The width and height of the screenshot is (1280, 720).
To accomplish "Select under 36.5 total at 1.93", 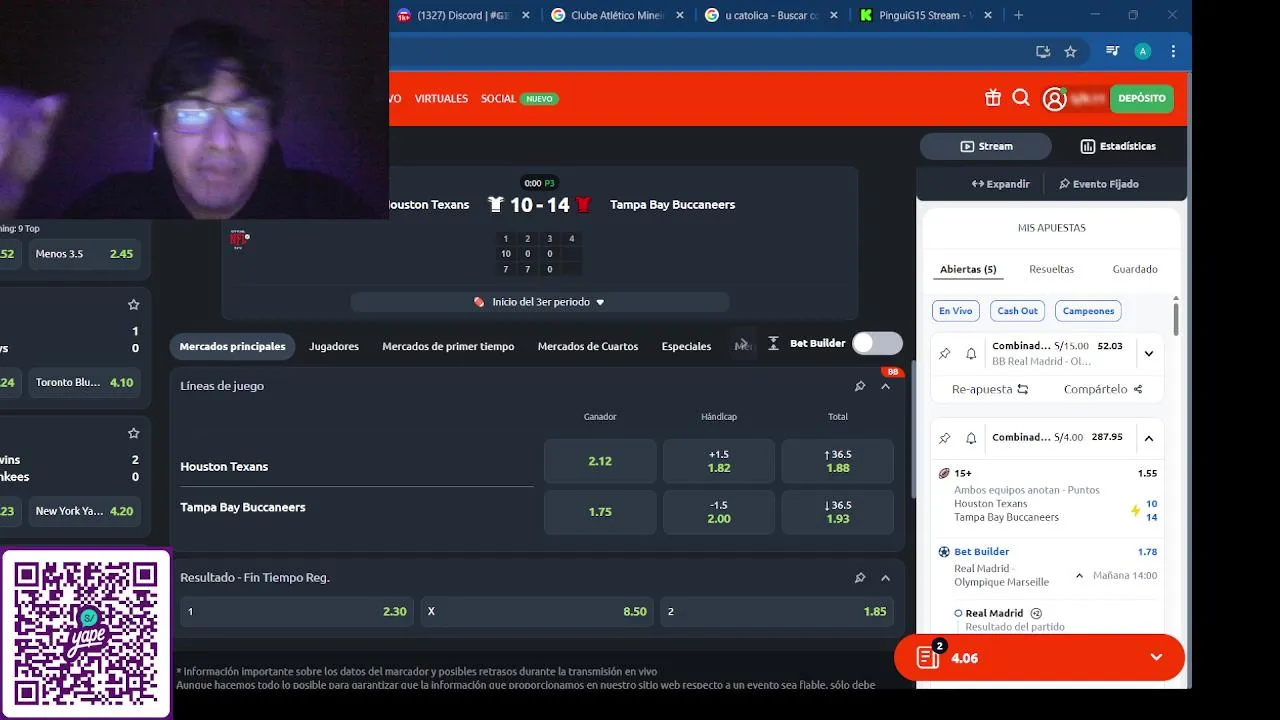I will coord(838,512).
